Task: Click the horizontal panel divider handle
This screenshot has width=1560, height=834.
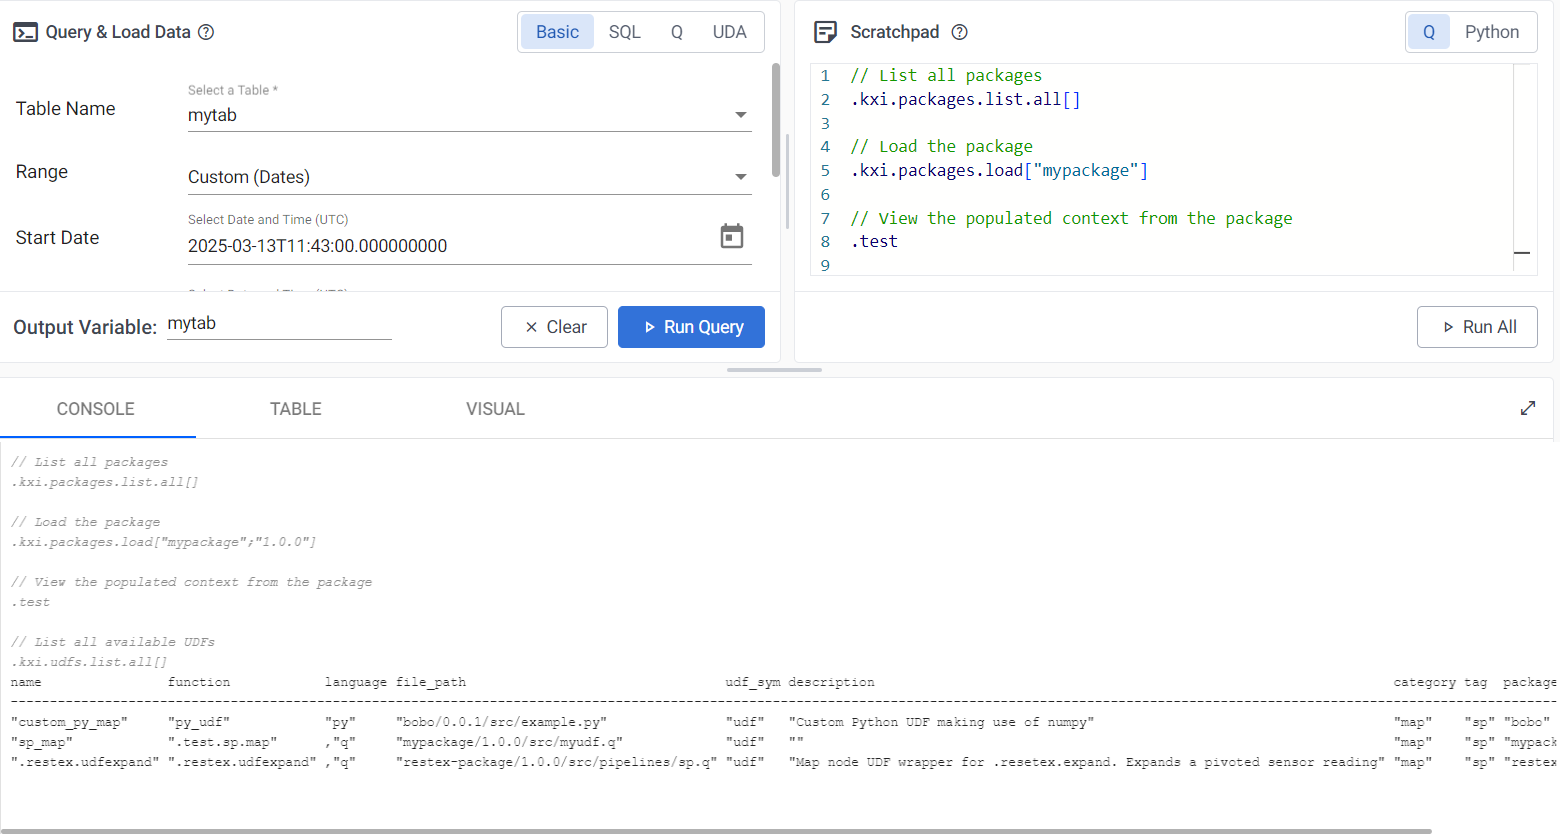Action: [774, 370]
